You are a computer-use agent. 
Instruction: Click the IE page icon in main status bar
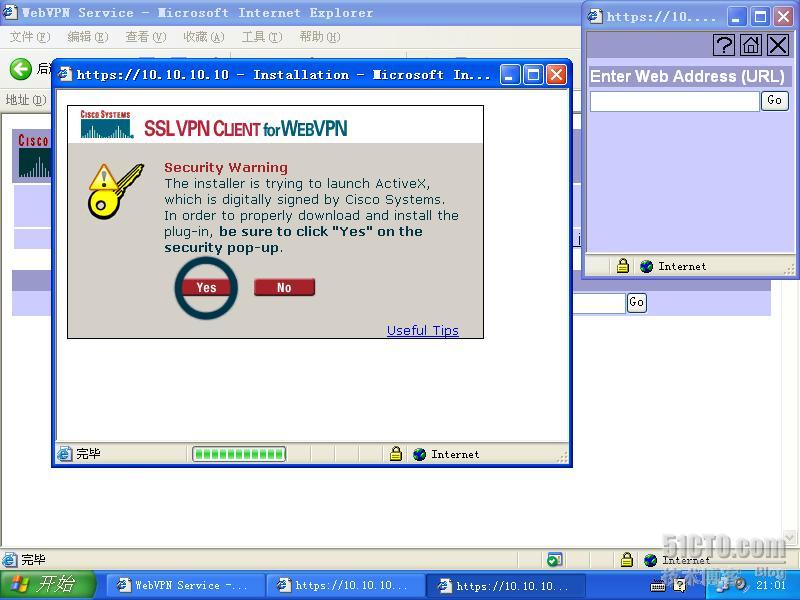click(10, 560)
